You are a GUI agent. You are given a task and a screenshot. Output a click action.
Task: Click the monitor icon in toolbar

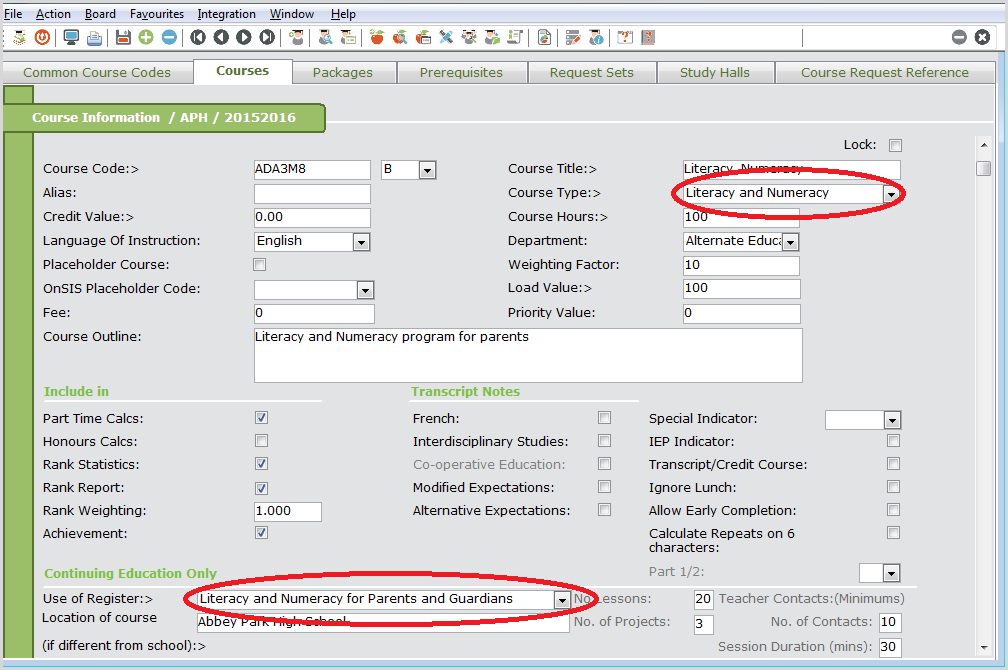click(x=71, y=37)
